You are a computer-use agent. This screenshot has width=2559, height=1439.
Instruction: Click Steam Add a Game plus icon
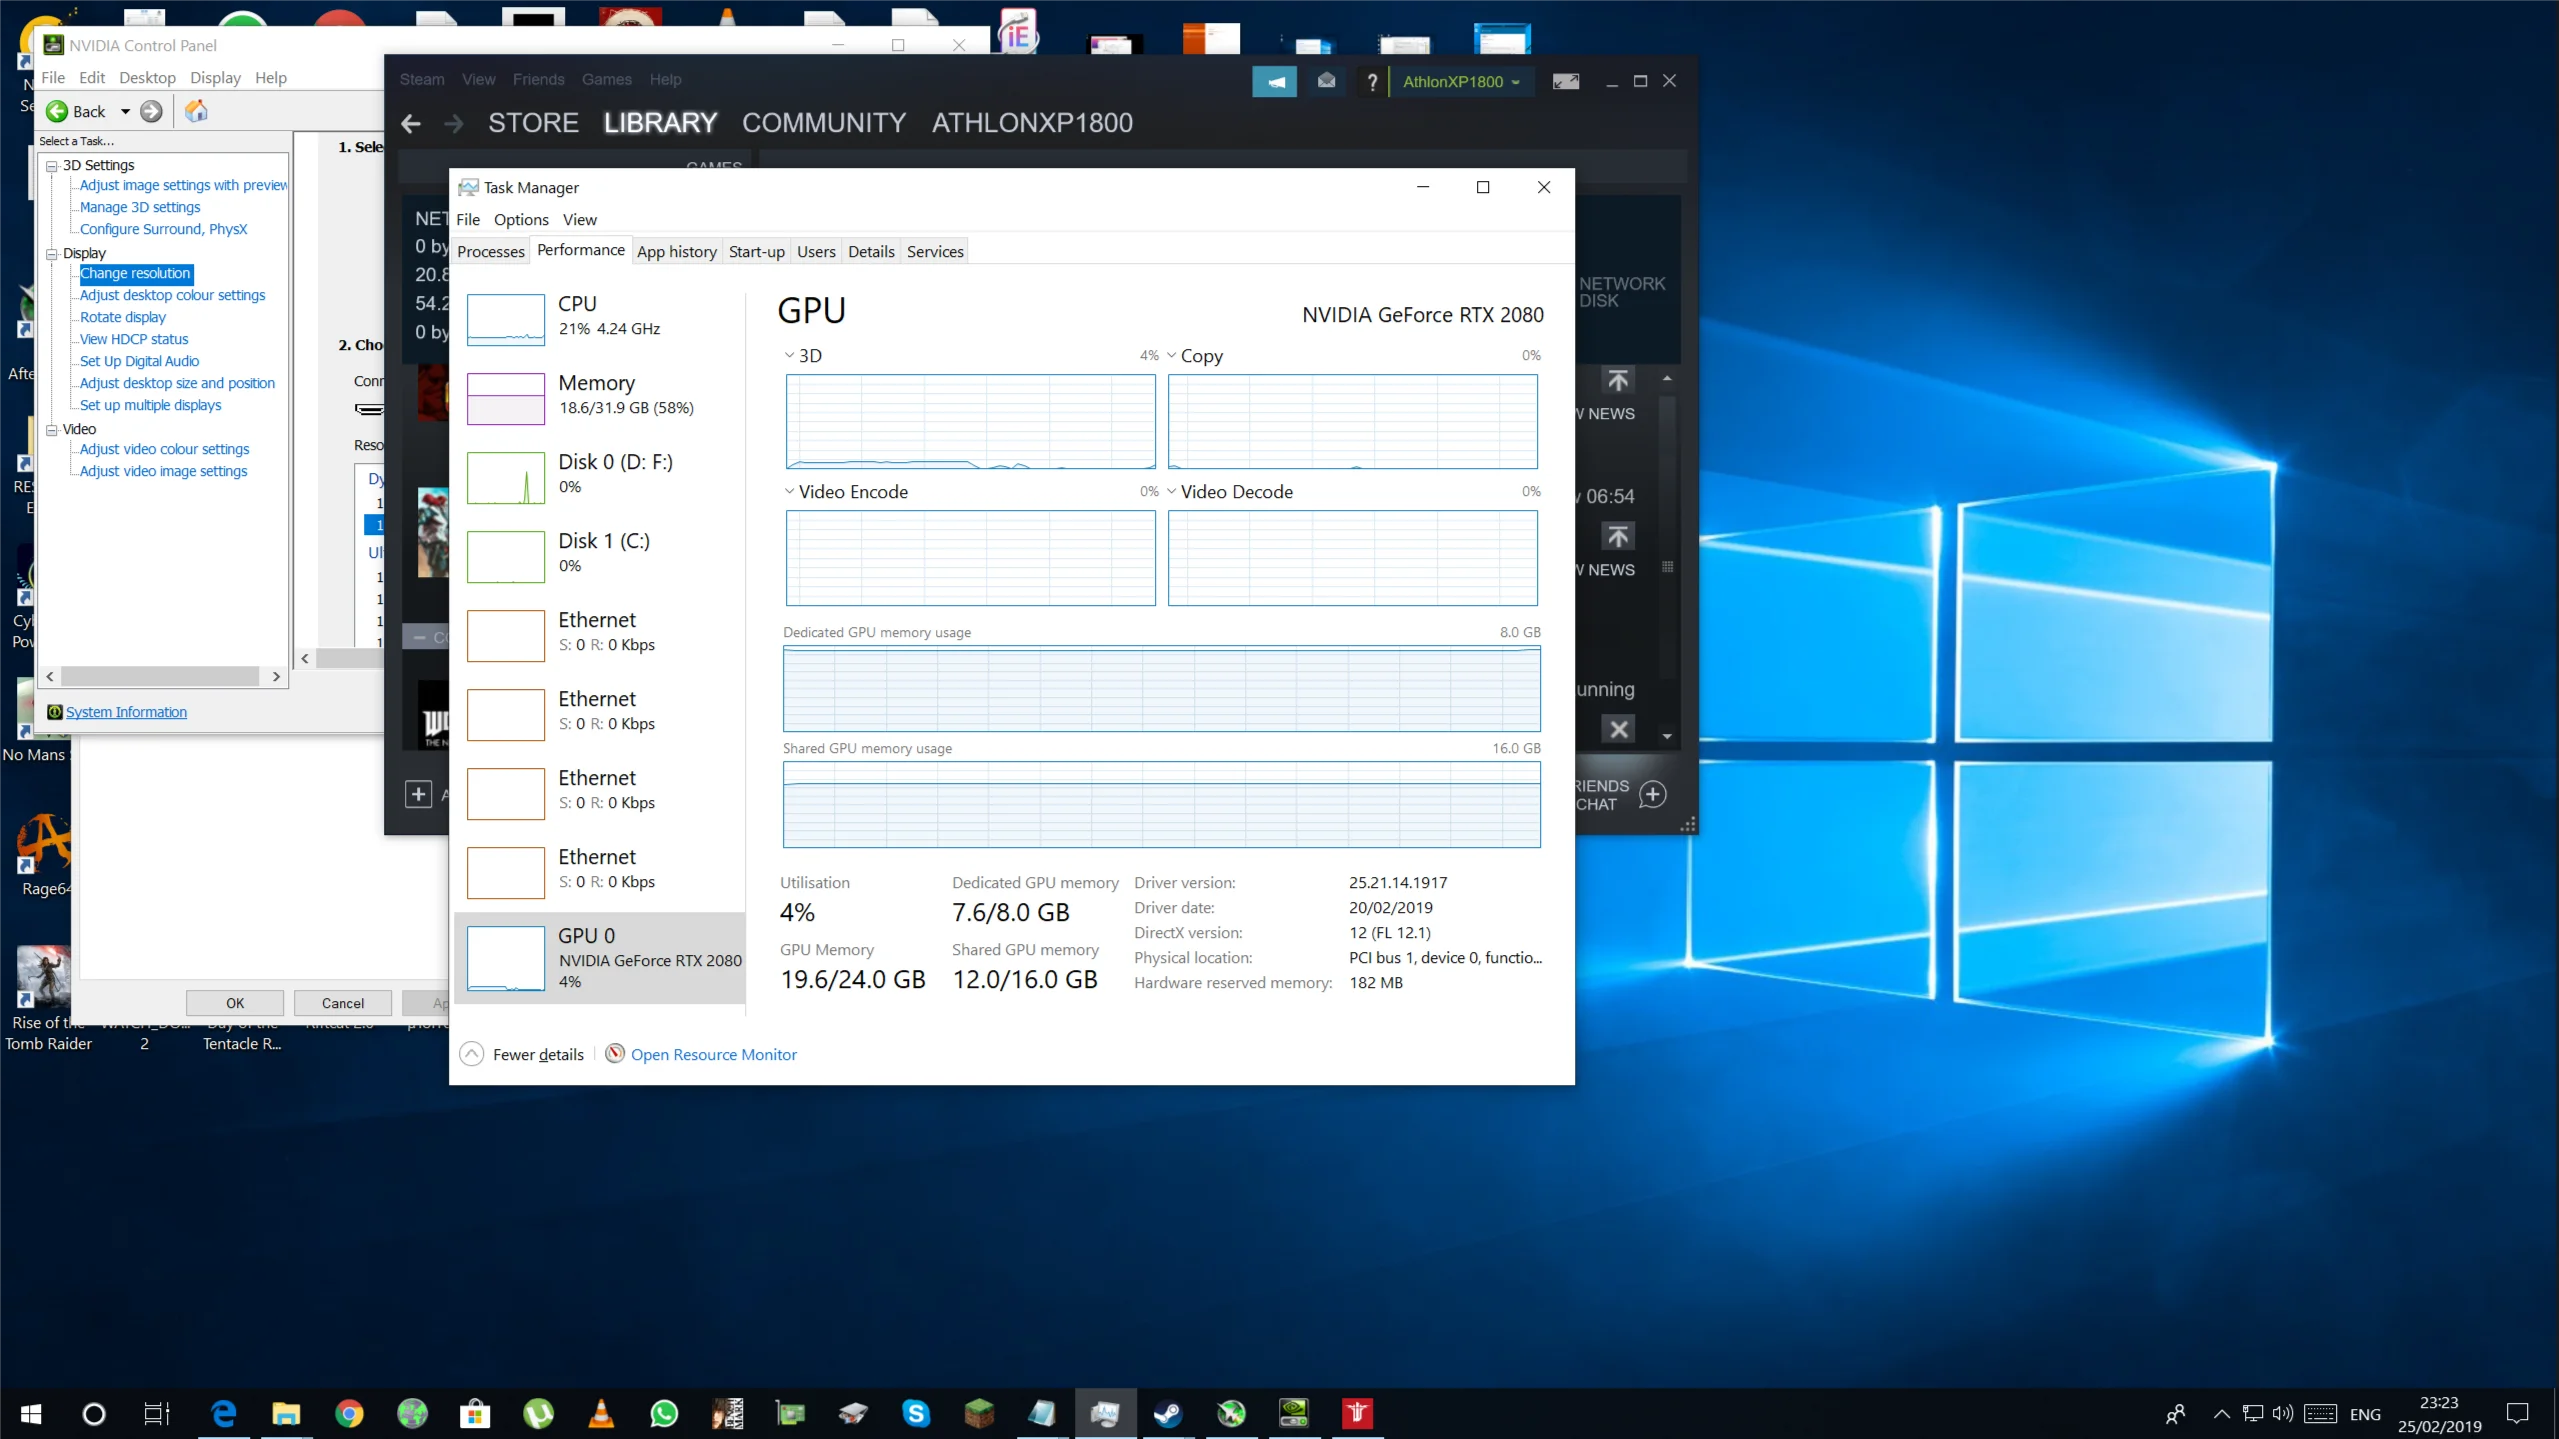coord(418,794)
